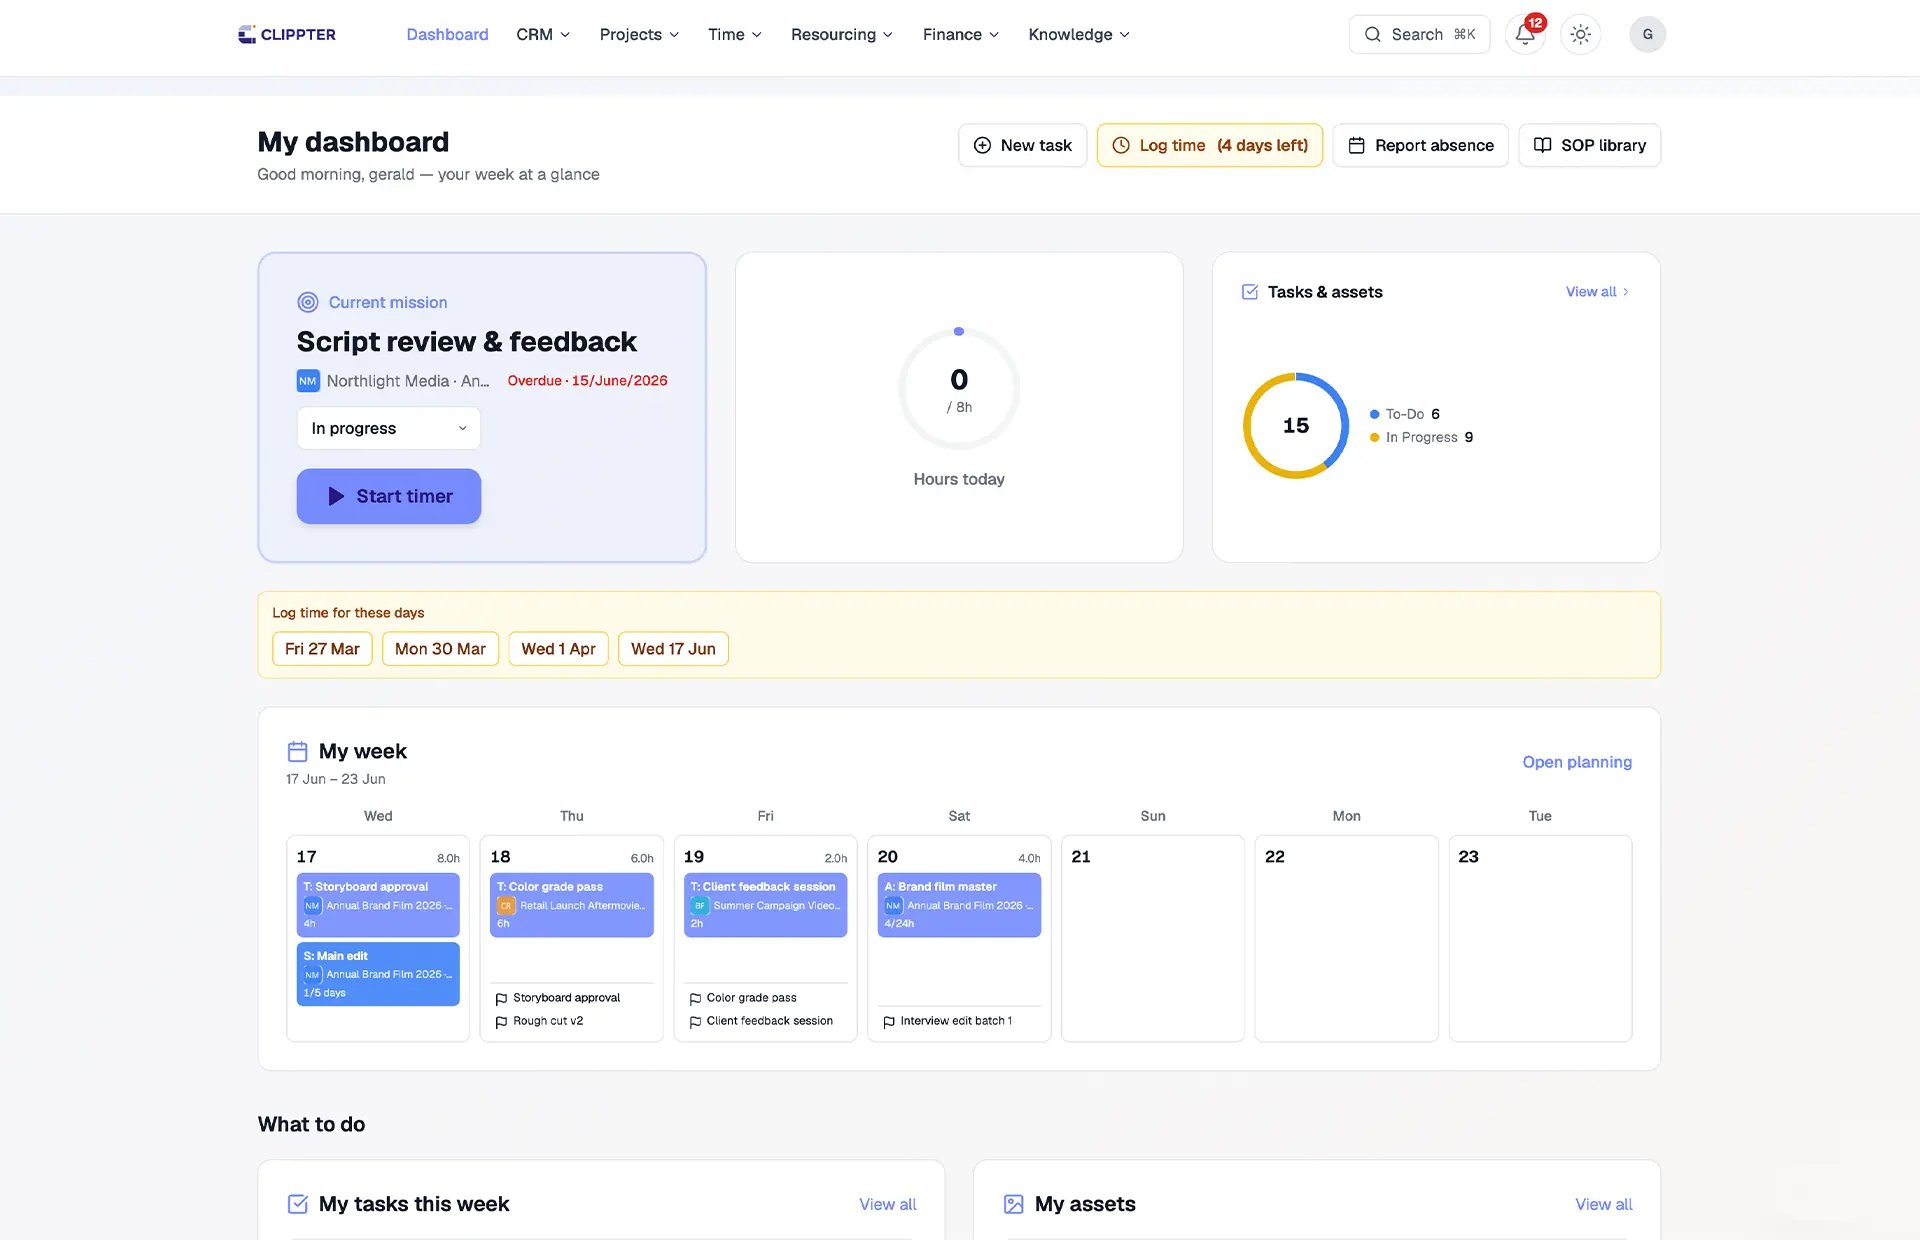Select the Fri 27 Mar day chip
Screen dimensions: 1920x1240
pos(322,649)
